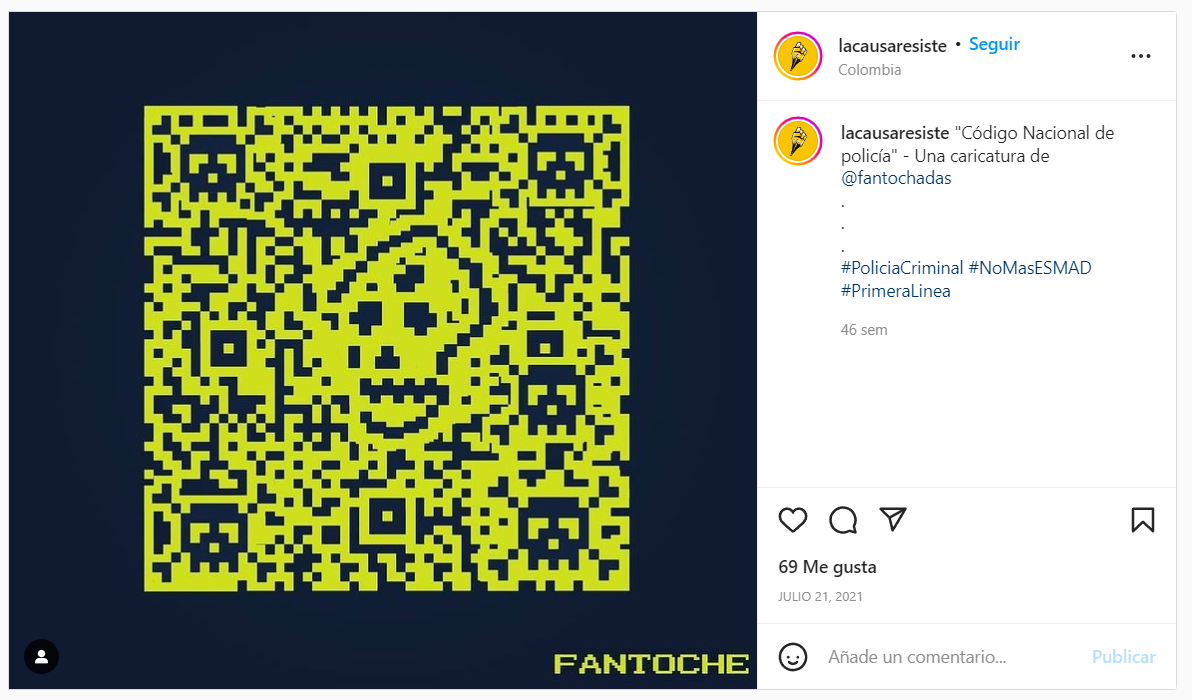1192x700 pixels.
Task: View the 69 Me gusta likes list
Action: click(827, 567)
